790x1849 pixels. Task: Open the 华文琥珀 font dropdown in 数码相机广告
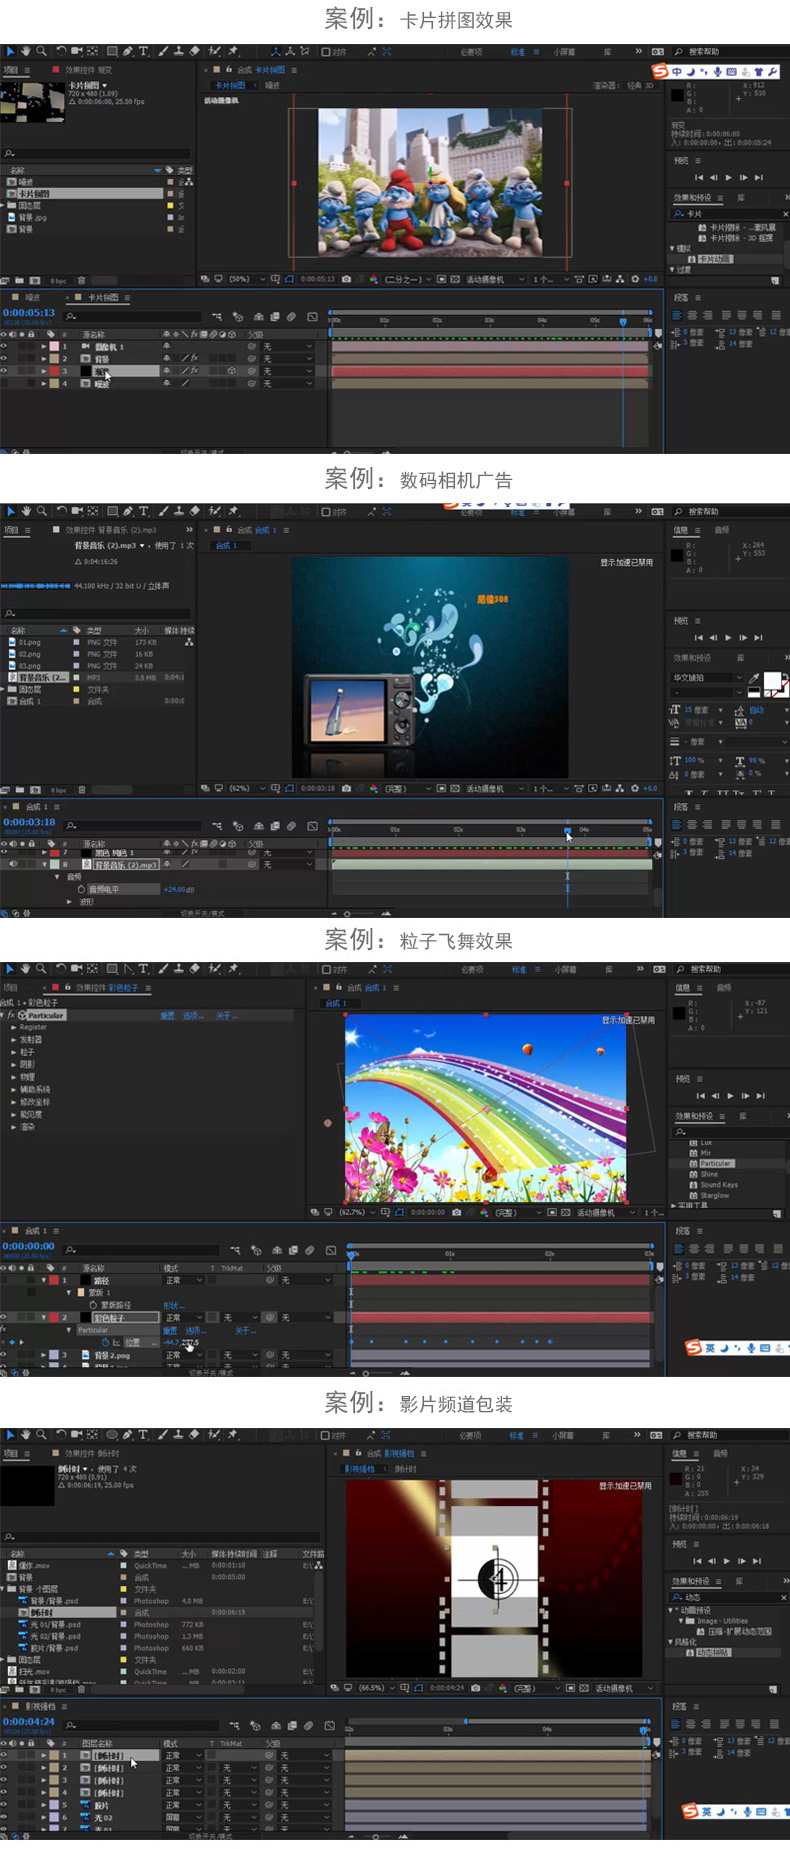pyautogui.click(x=707, y=678)
